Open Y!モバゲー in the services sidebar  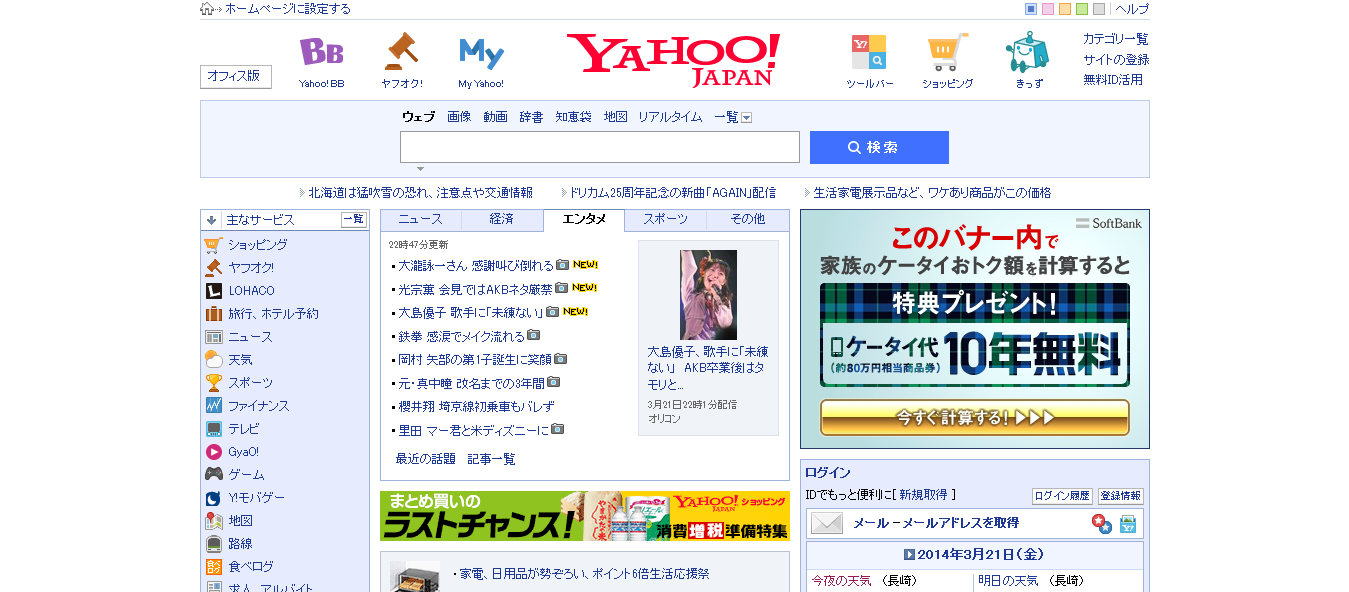(256, 498)
